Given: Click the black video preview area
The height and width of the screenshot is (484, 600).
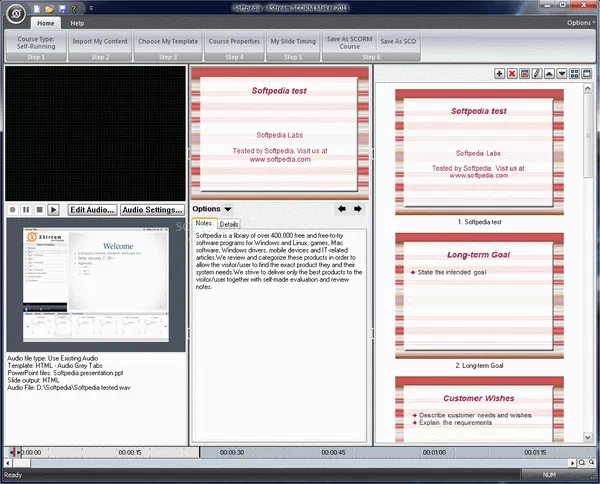Looking at the screenshot, I should pyautogui.click(x=95, y=133).
